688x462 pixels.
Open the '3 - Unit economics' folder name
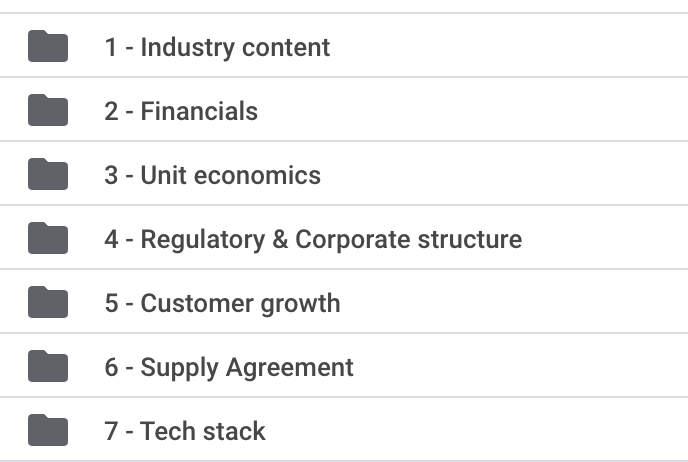pos(212,175)
